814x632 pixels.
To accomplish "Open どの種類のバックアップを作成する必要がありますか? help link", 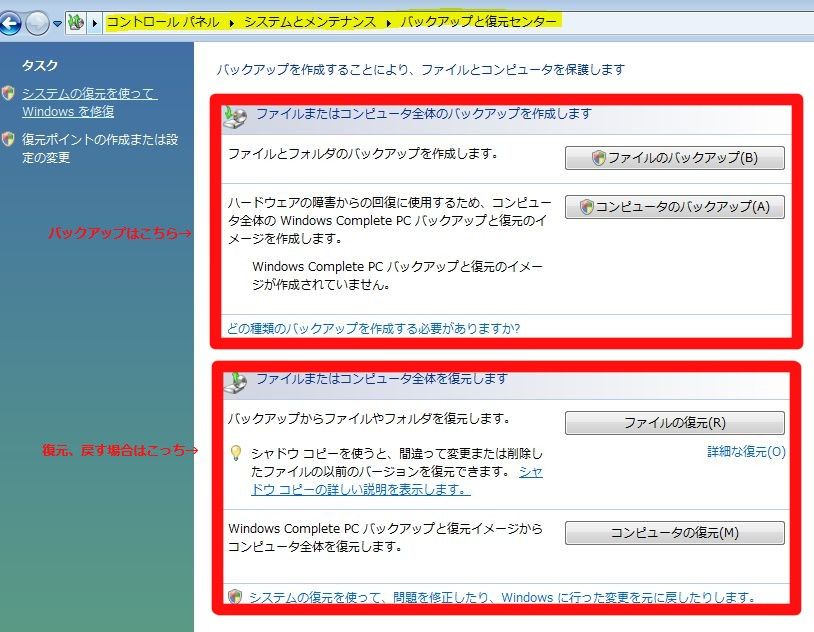I will click(374, 328).
